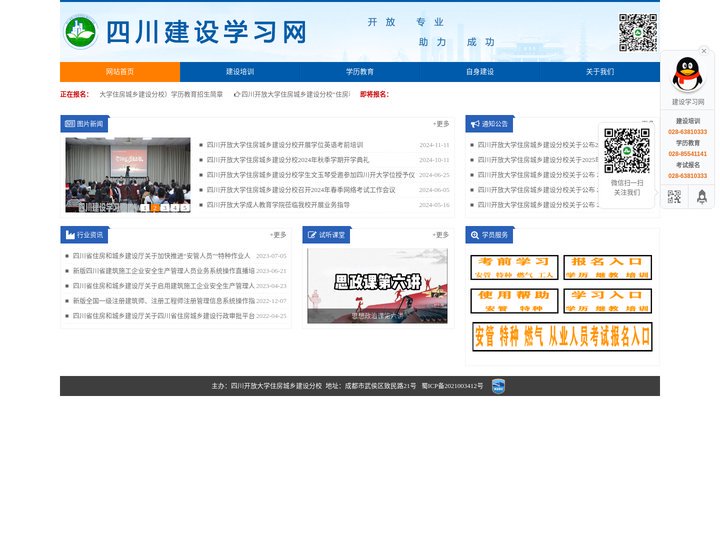Click the 试听课堂 edit header icon

[x=312, y=235]
